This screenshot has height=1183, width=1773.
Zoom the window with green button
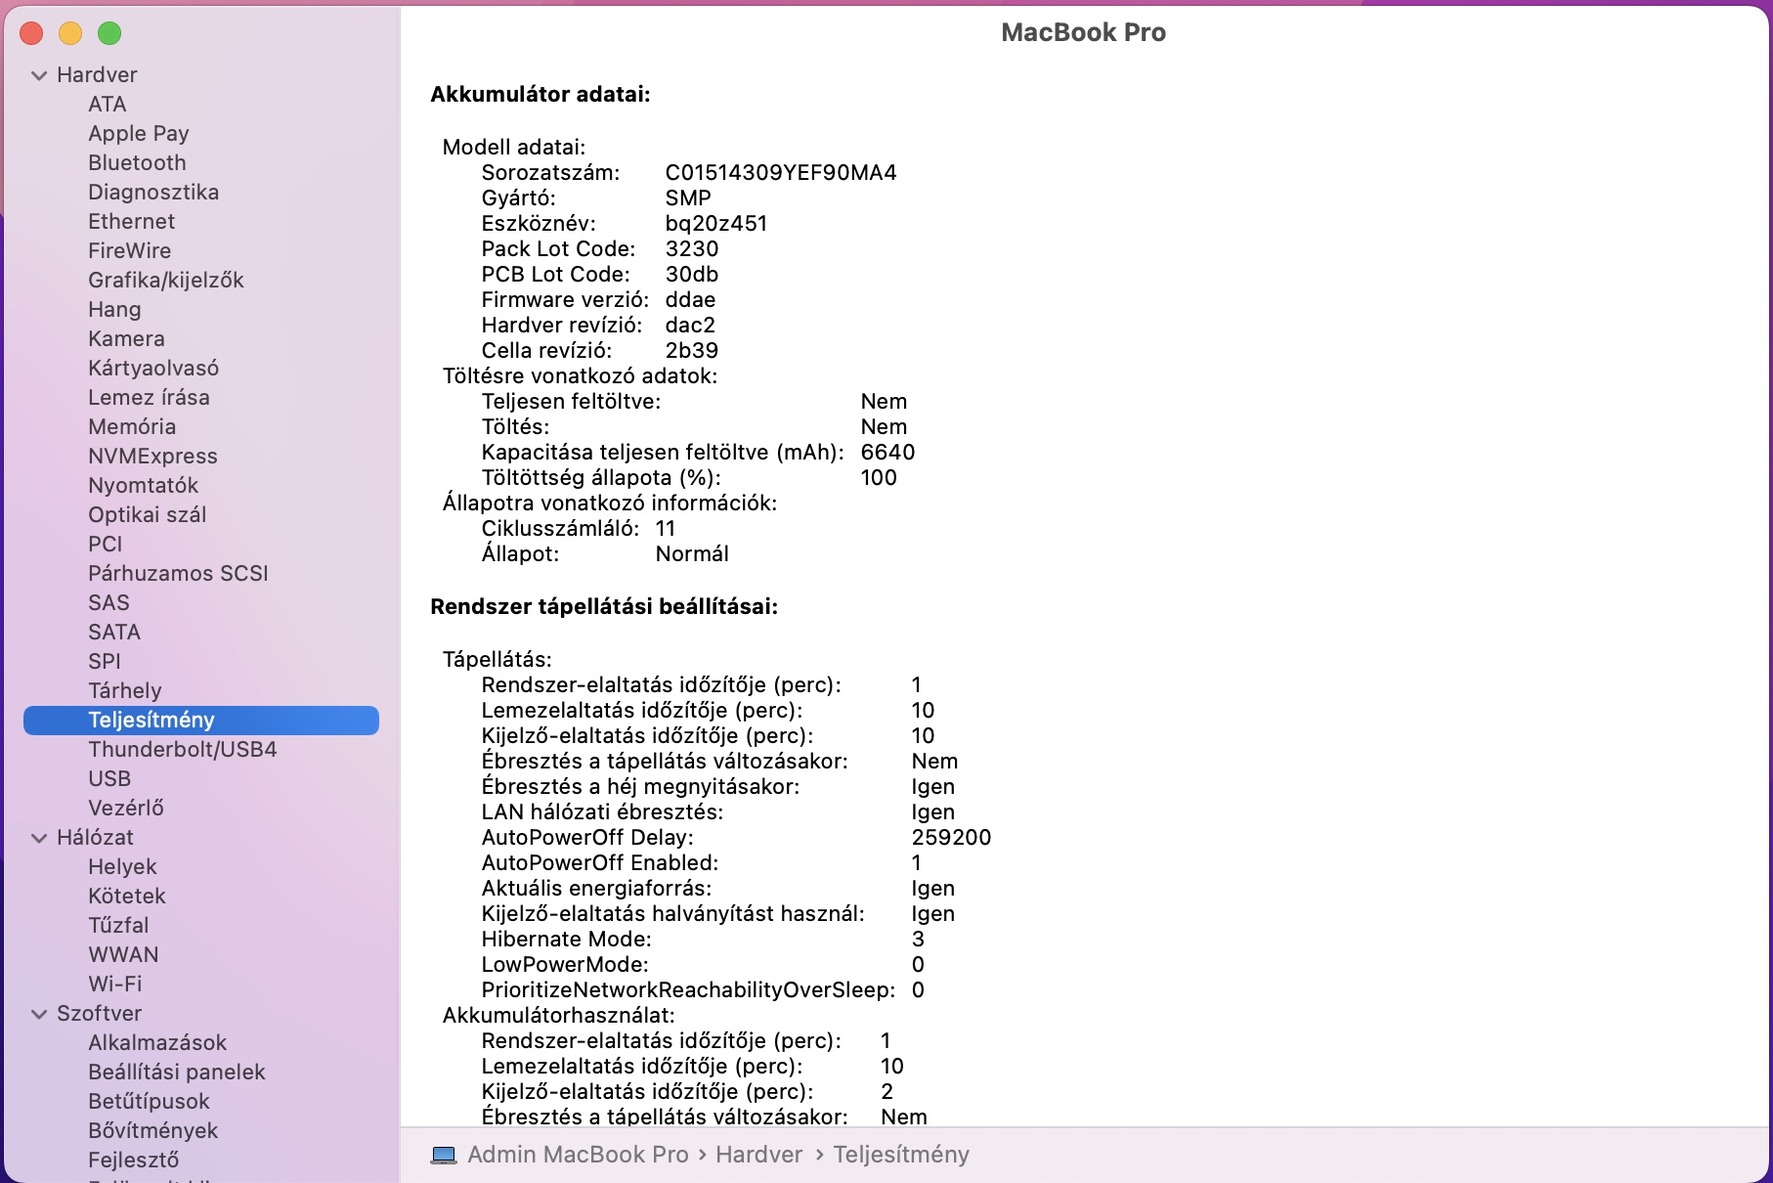coord(109,34)
